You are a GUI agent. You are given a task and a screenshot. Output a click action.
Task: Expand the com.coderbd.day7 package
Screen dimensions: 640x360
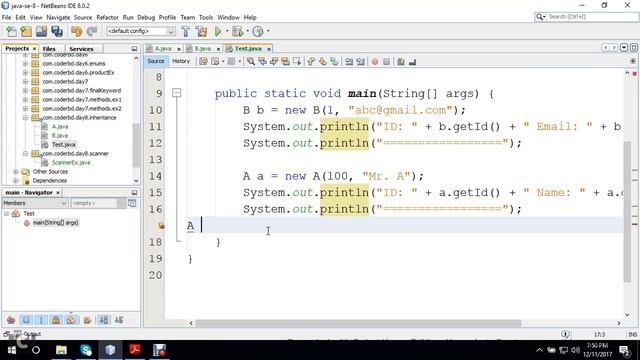pyautogui.click(x=25, y=82)
